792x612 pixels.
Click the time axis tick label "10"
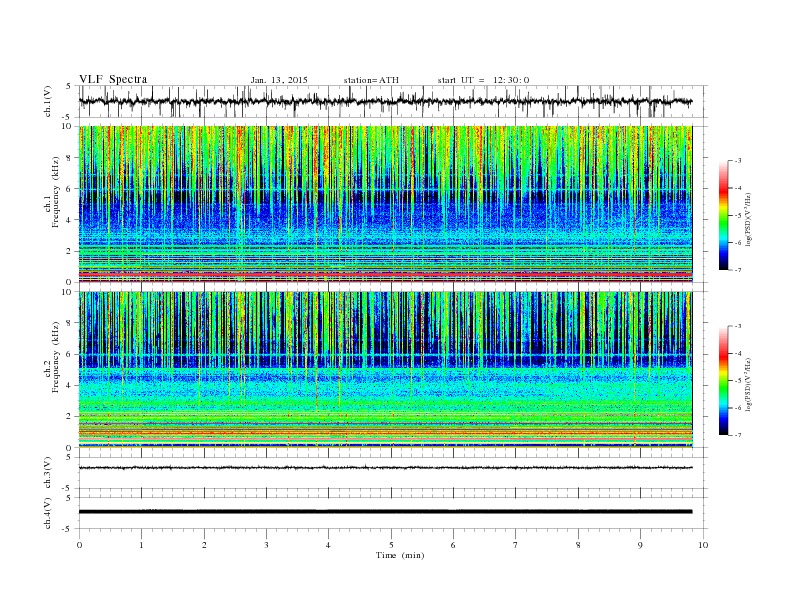click(x=703, y=545)
